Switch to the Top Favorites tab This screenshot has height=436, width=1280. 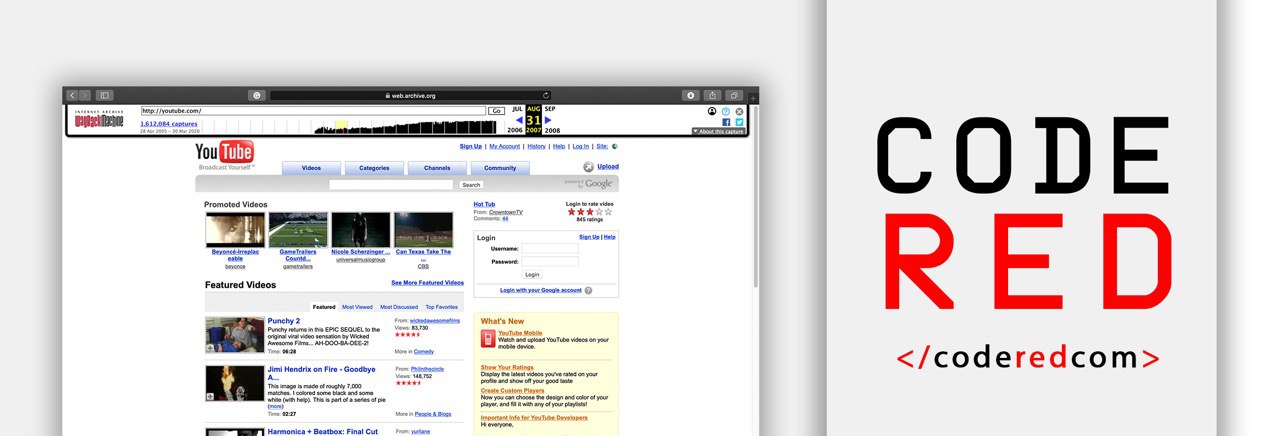click(x=441, y=307)
